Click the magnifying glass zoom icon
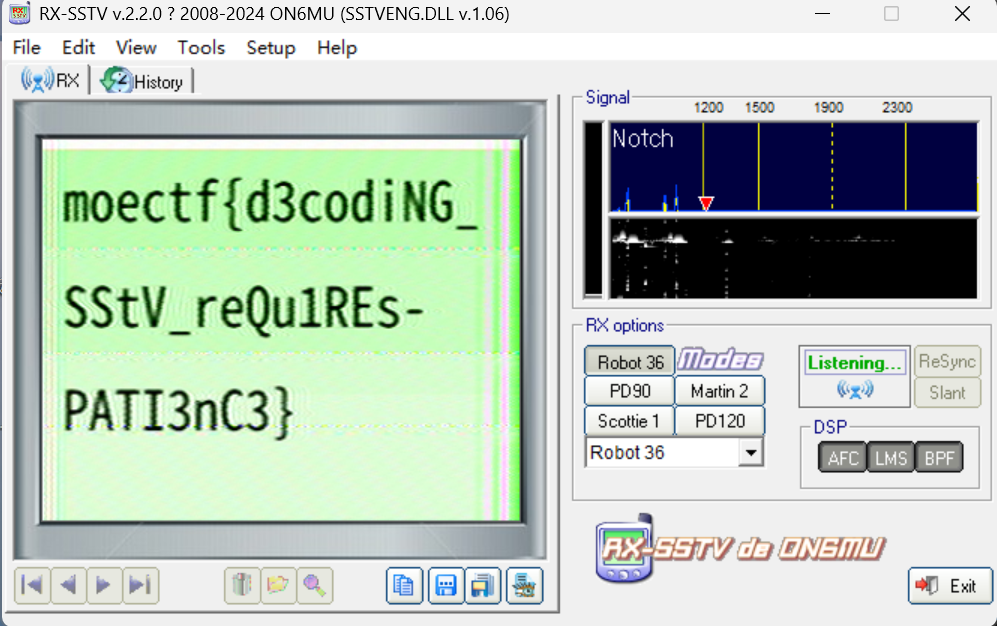 pyautogui.click(x=314, y=585)
